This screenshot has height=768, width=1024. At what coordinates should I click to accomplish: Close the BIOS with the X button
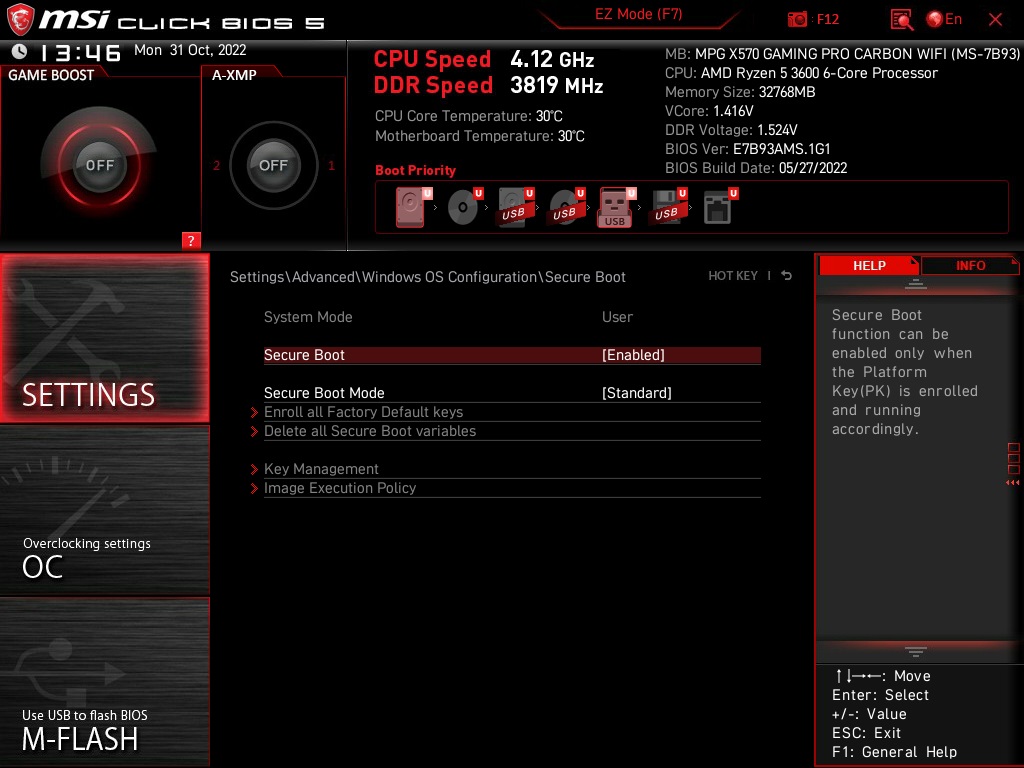pos(995,20)
